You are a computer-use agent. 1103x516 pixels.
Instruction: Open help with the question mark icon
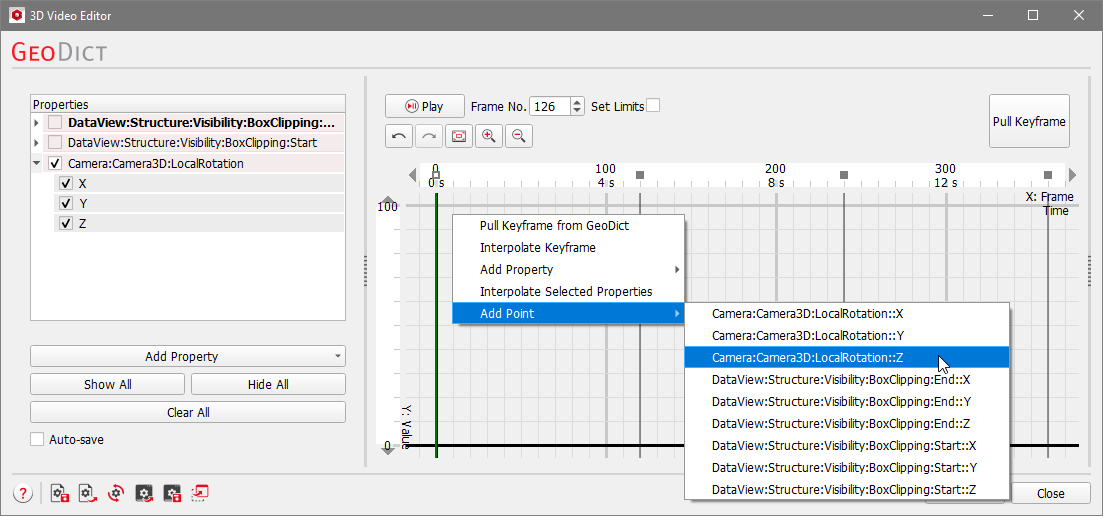23,493
